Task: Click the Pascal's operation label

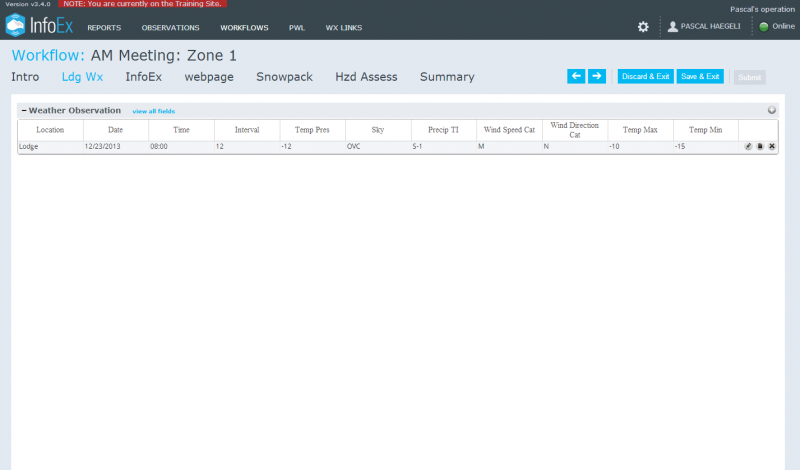Action: (x=762, y=9)
